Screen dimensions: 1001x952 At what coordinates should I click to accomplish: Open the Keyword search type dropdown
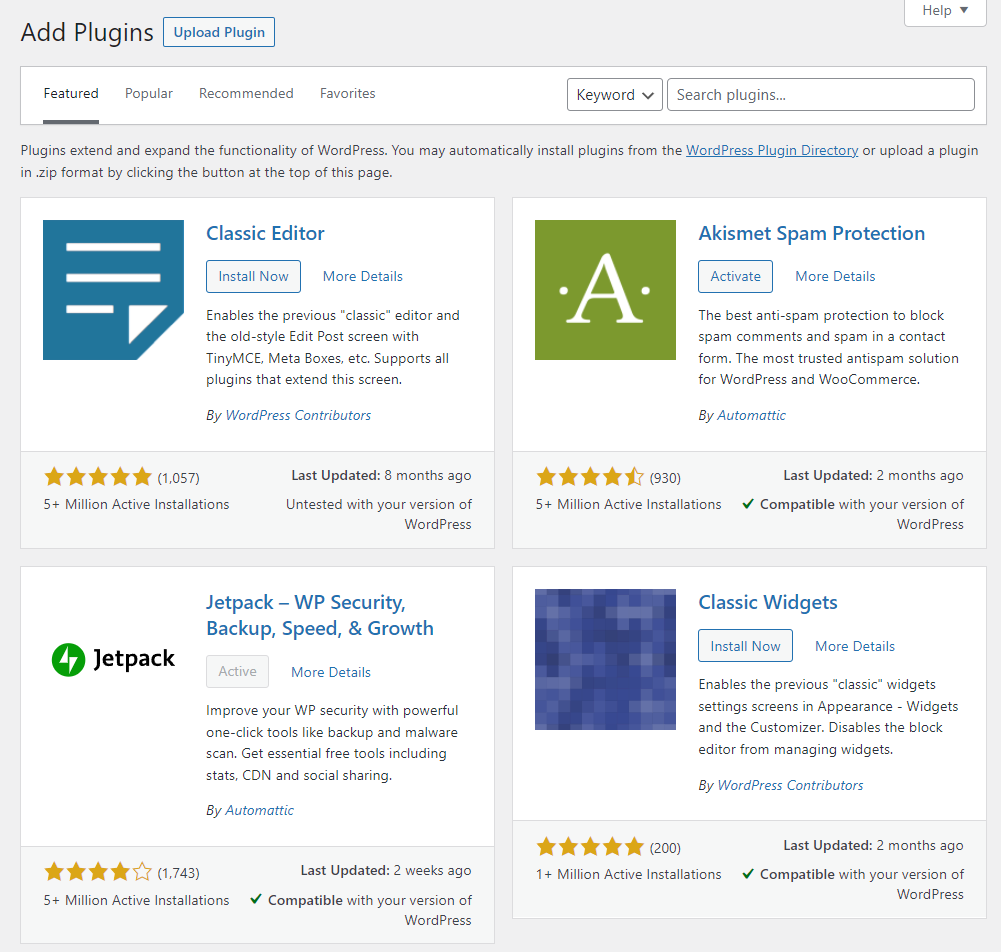tap(615, 94)
